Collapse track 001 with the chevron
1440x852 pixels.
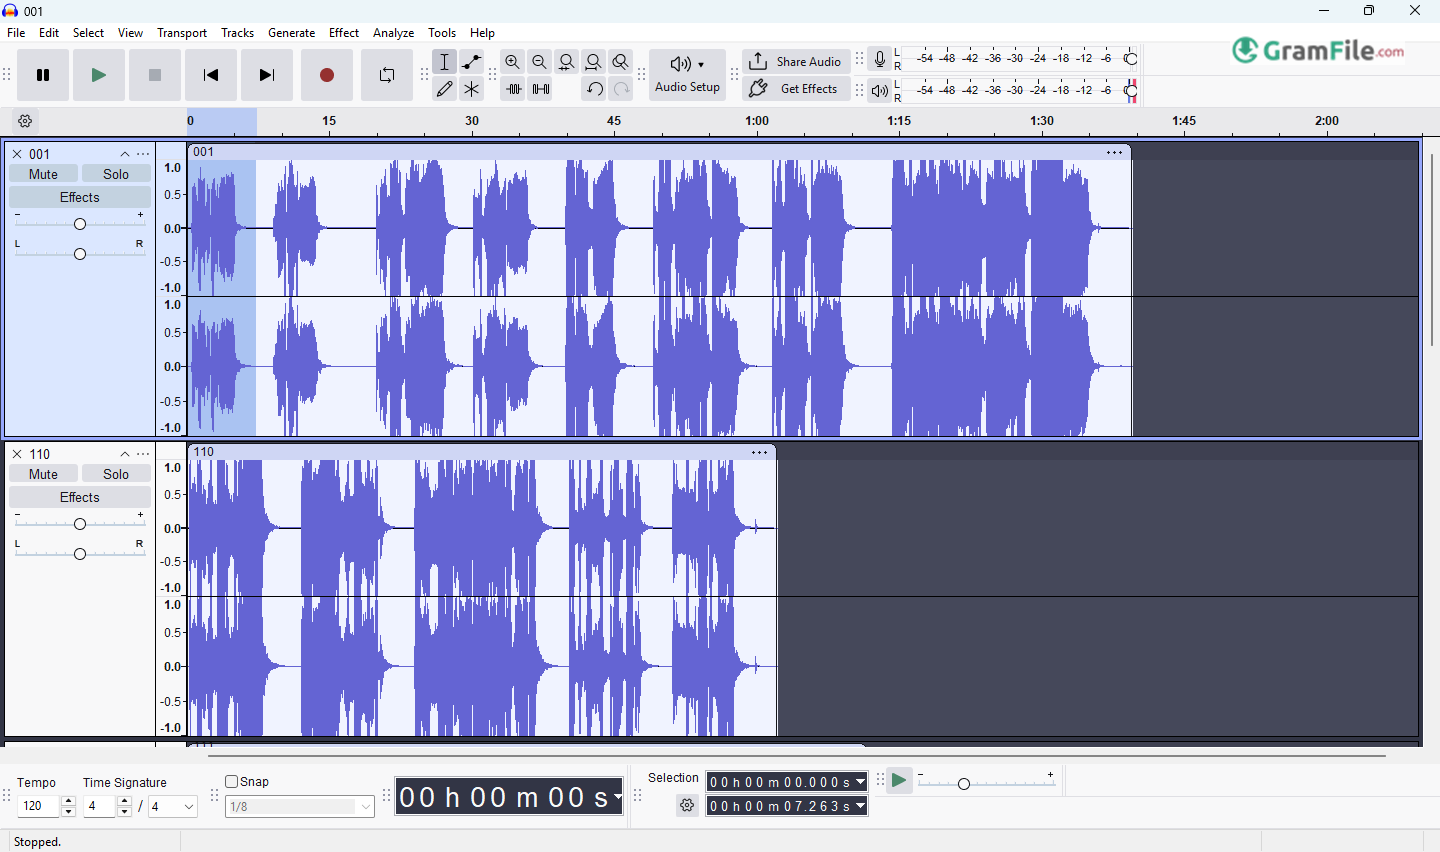coord(125,154)
